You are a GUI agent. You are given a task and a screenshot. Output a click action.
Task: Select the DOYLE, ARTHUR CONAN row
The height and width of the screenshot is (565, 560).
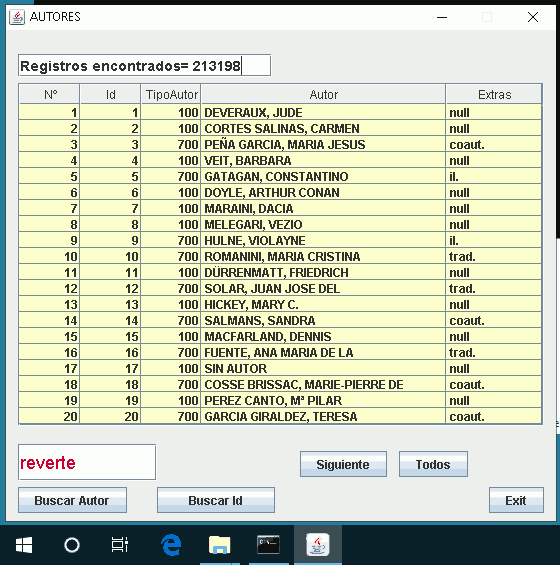(280, 192)
